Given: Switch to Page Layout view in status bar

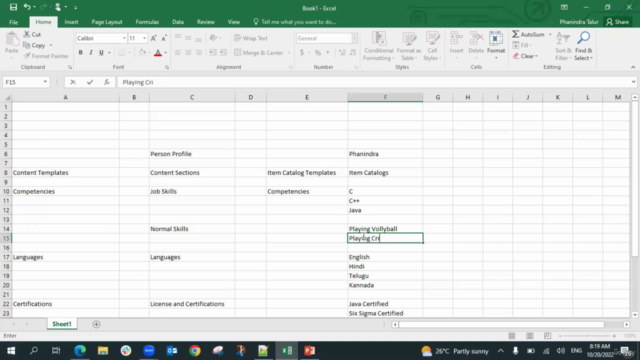Looking at the screenshot, I should [529, 336].
